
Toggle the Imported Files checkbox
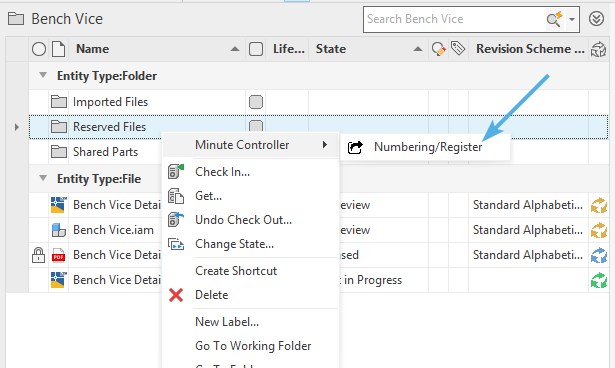(x=256, y=102)
